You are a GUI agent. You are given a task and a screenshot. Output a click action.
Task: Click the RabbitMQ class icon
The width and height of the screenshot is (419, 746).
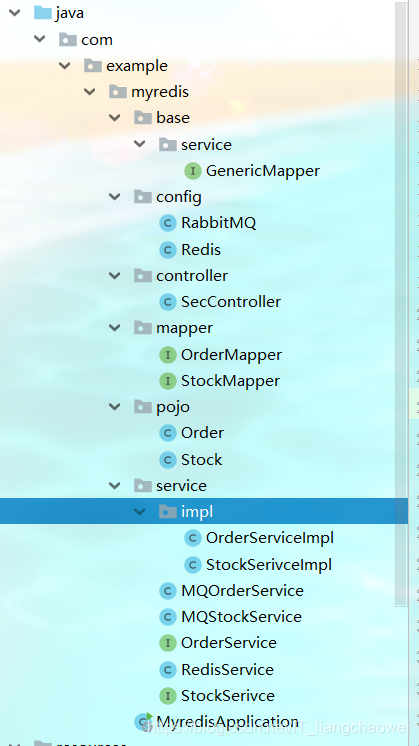click(x=167, y=223)
